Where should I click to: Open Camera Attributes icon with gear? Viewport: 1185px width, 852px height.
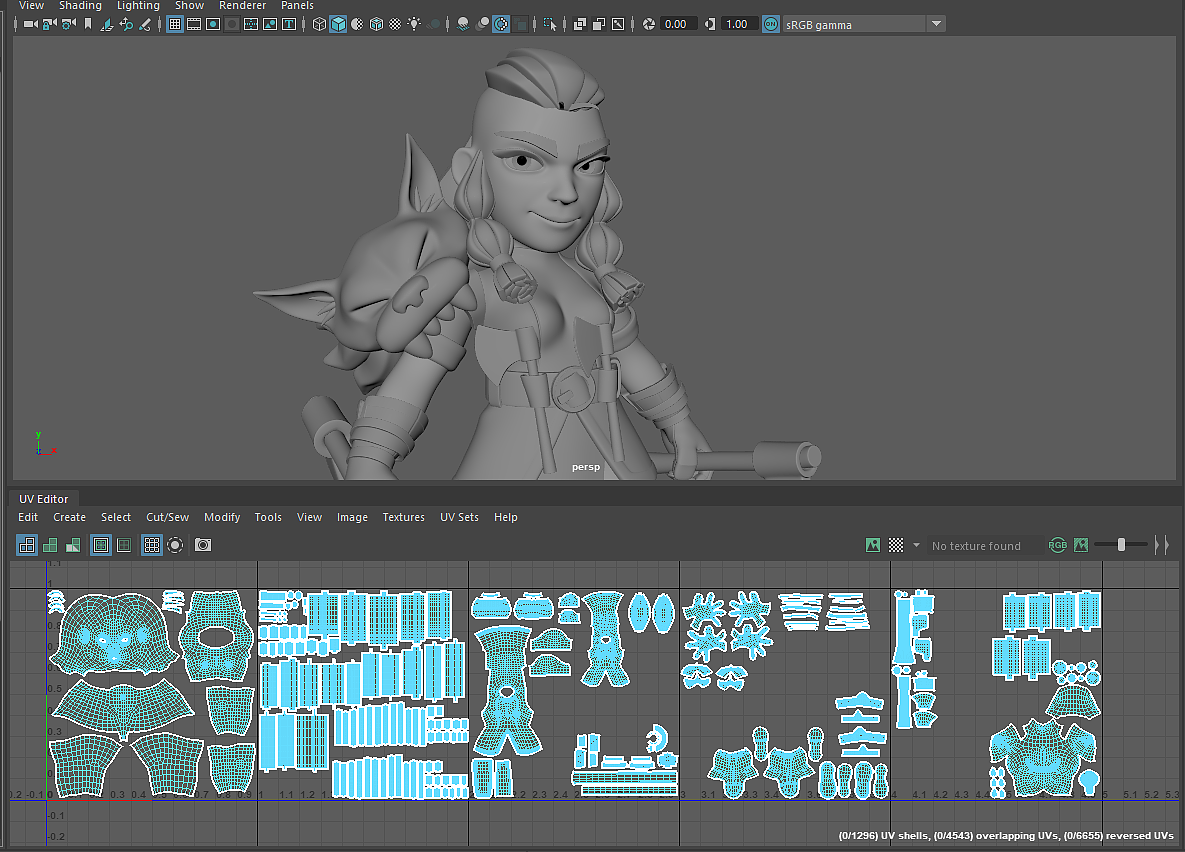click(x=68, y=24)
